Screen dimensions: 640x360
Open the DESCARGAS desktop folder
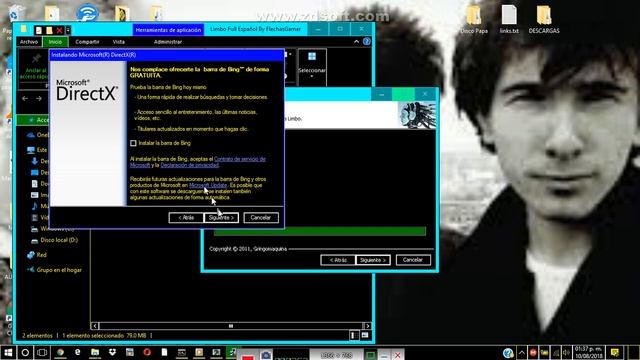(x=544, y=19)
